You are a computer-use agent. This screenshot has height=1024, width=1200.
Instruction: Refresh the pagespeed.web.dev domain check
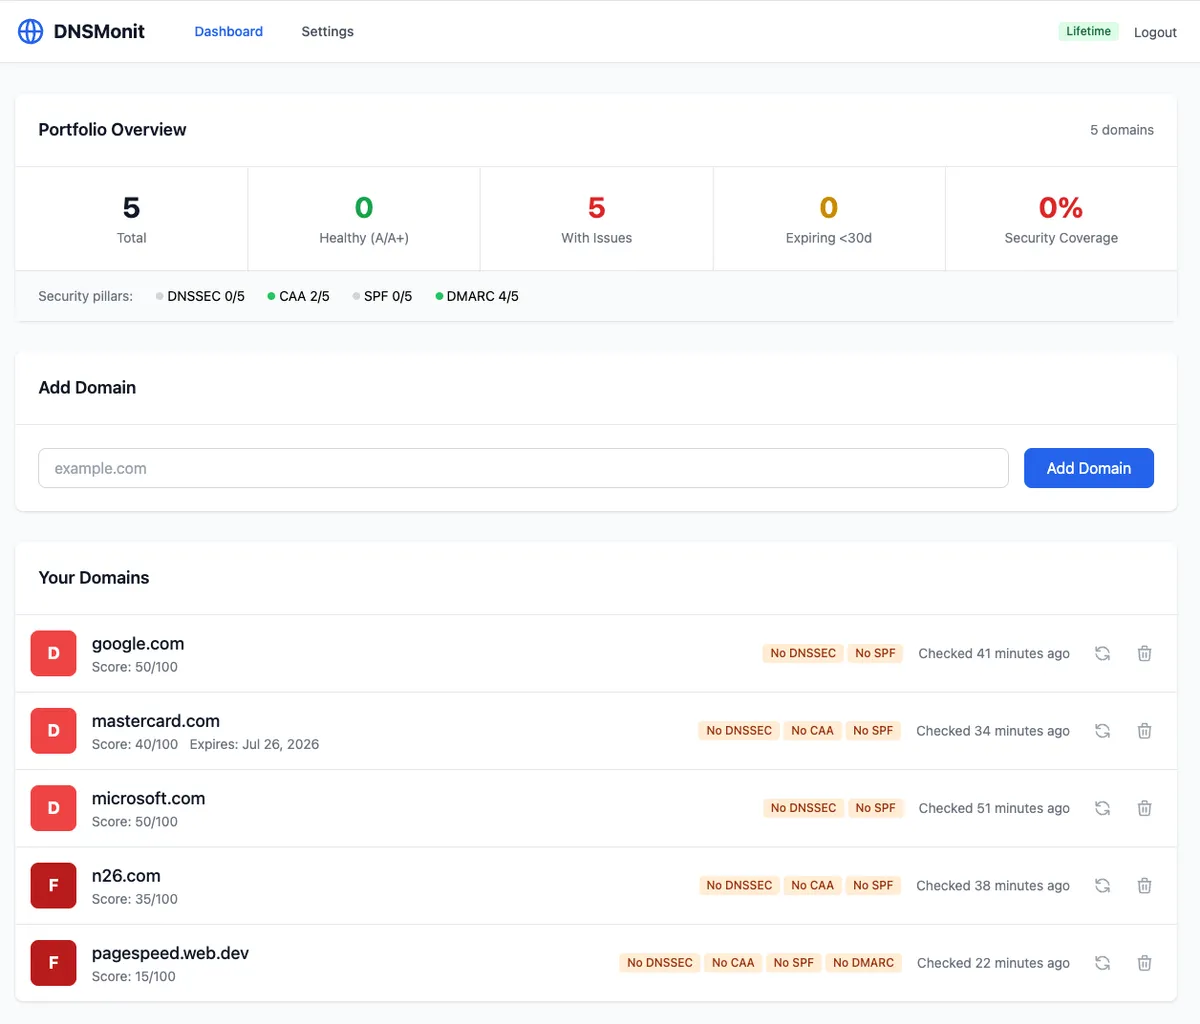point(1102,963)
